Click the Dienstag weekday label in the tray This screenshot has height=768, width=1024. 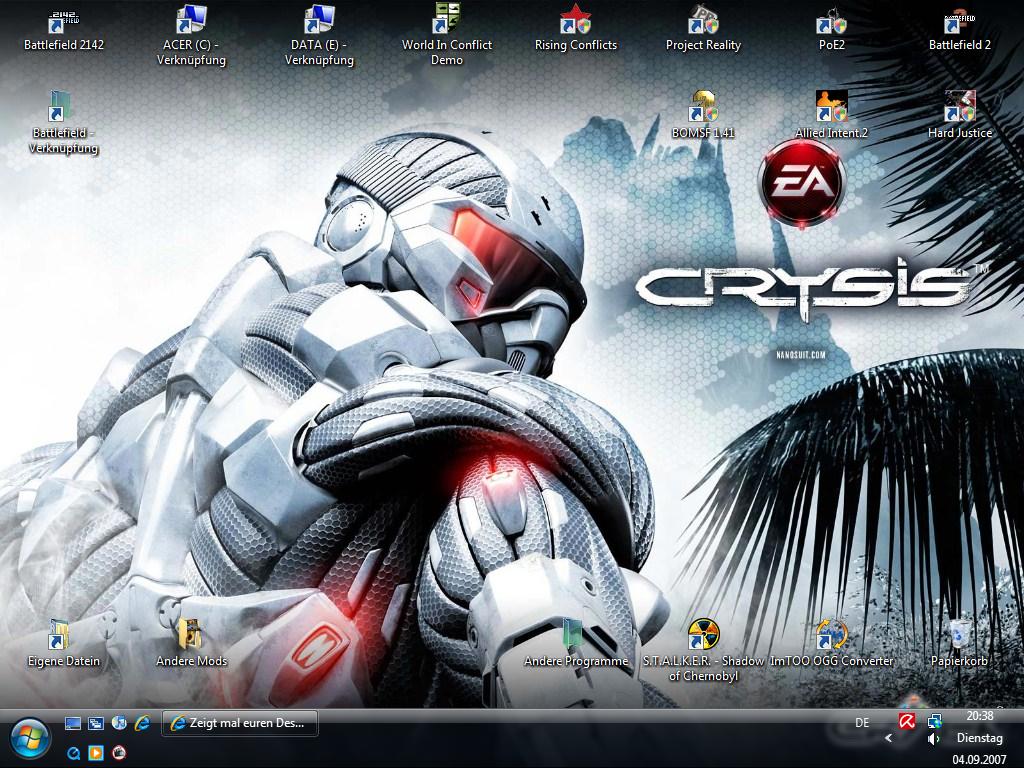point(980,738)
